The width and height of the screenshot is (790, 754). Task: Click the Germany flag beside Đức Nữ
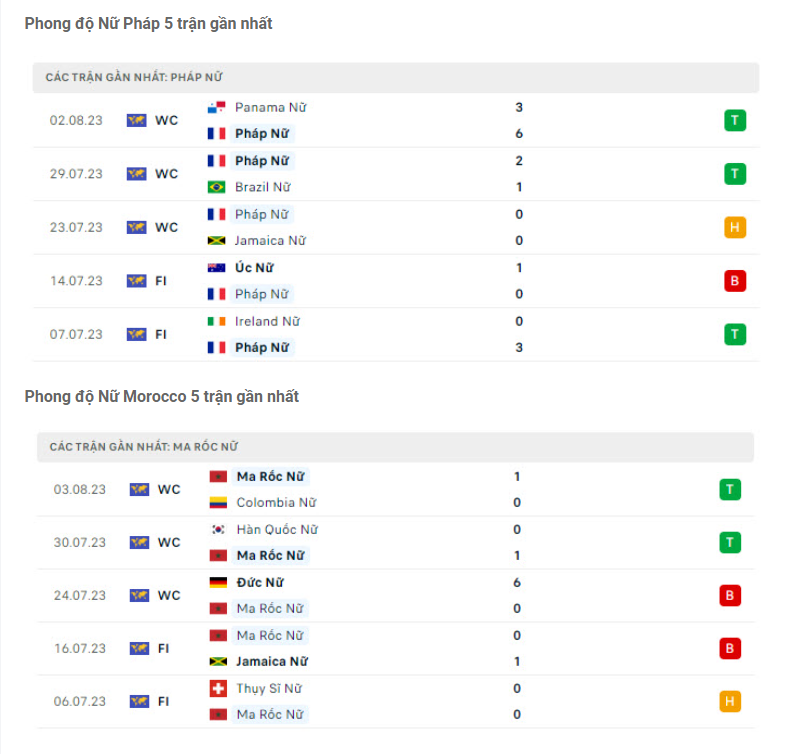coord(218,583)
